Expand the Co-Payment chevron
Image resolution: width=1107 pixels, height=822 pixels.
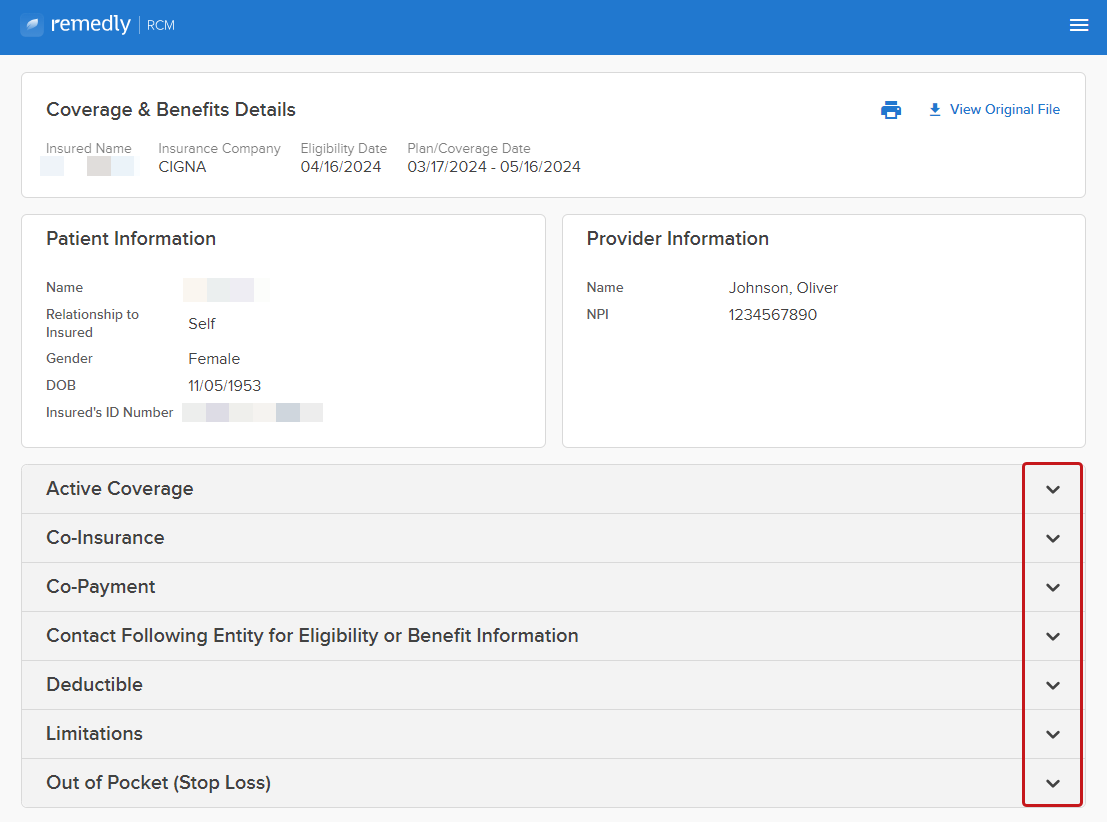tap(1053, 588)
